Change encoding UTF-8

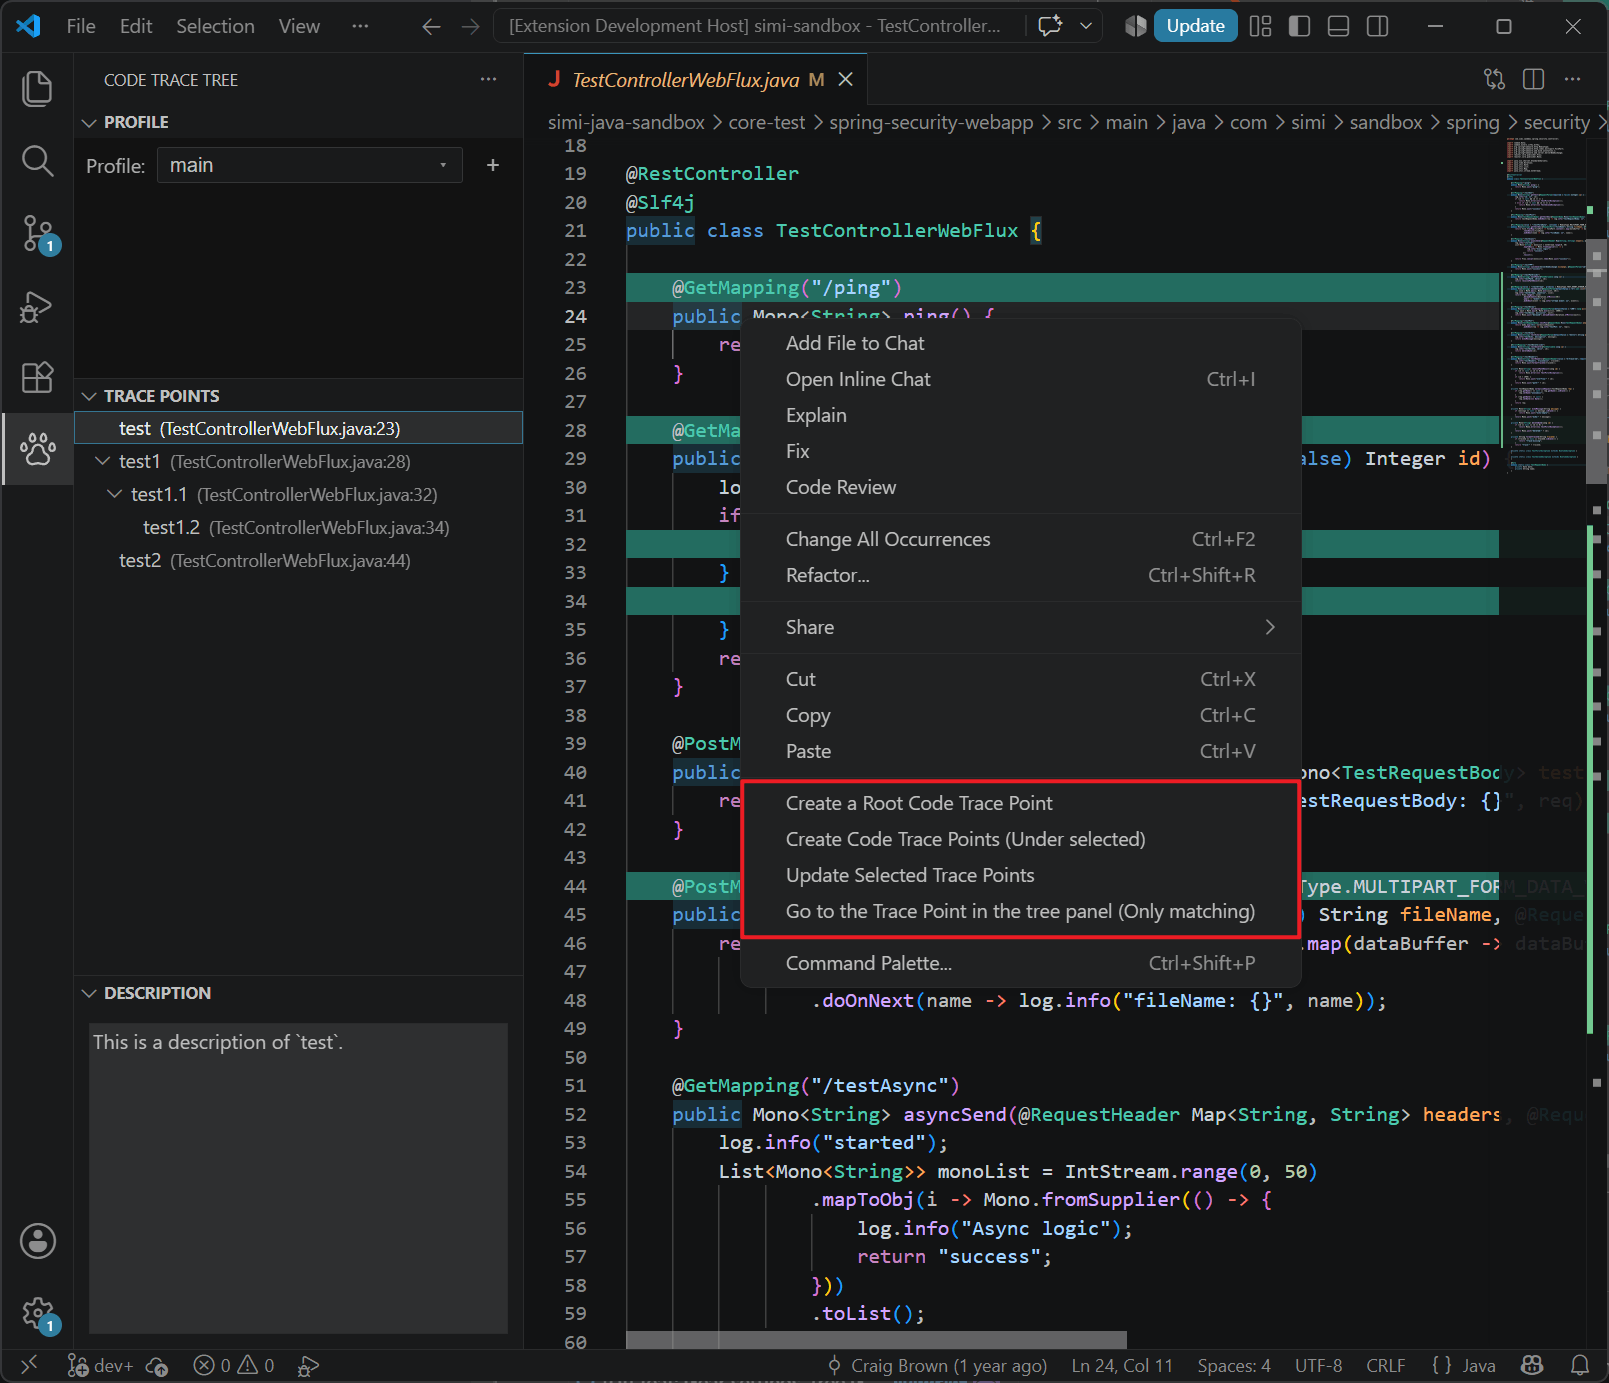(1318, 1365)
